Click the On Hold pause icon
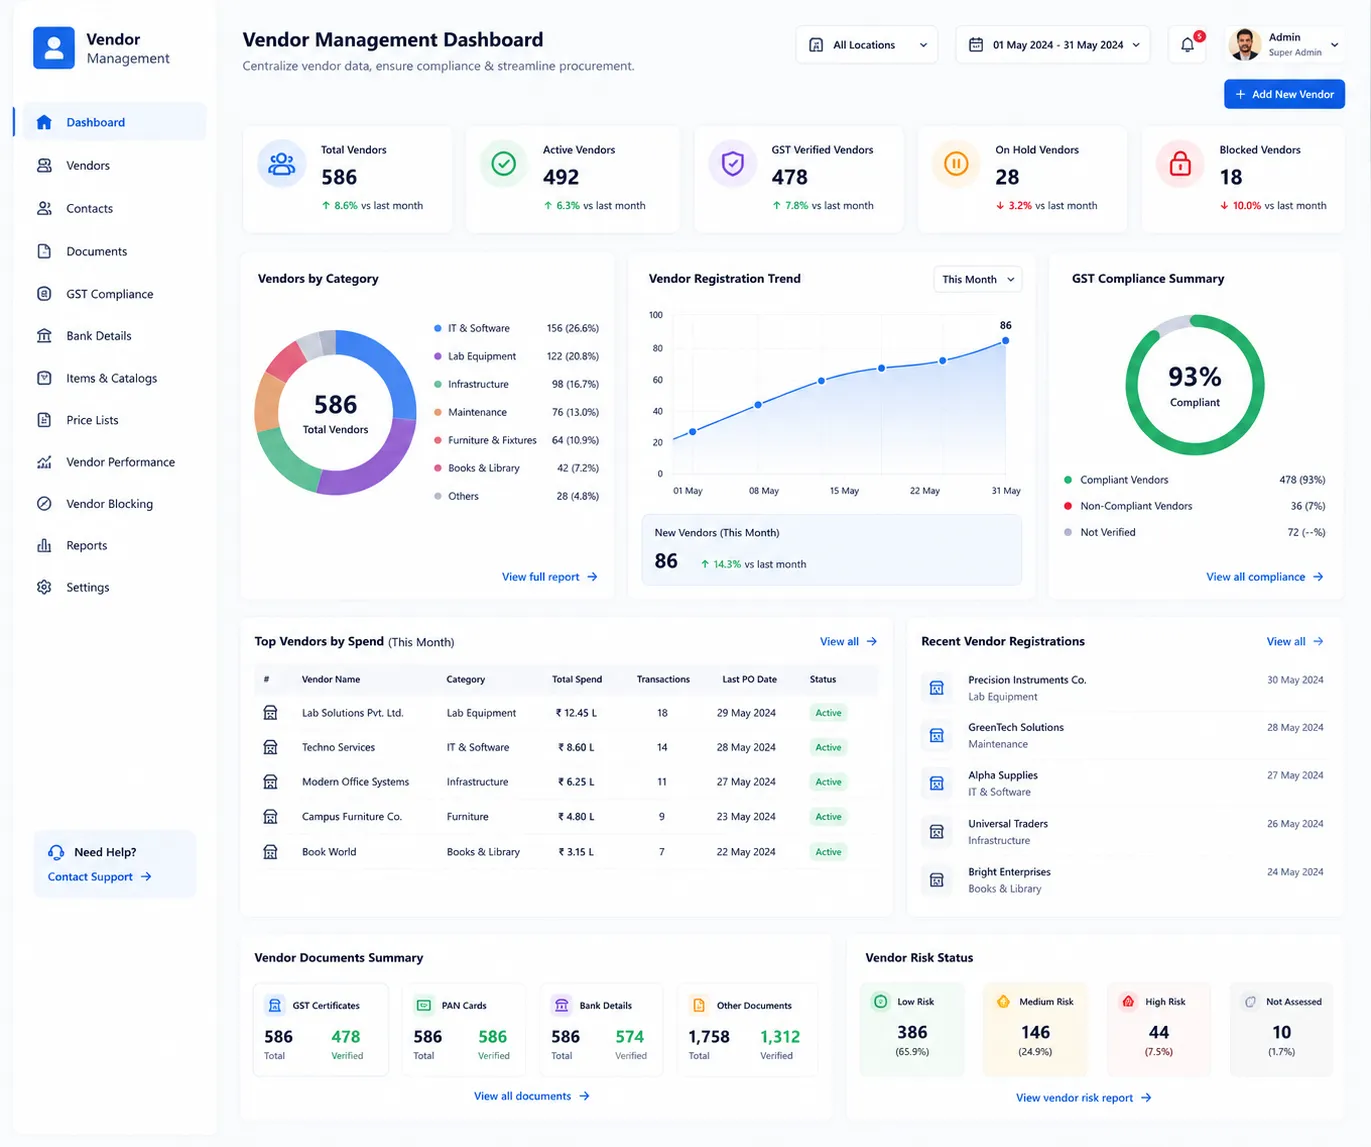The width and height of the screenshot is (1371, 1147). tap(956, 164)
